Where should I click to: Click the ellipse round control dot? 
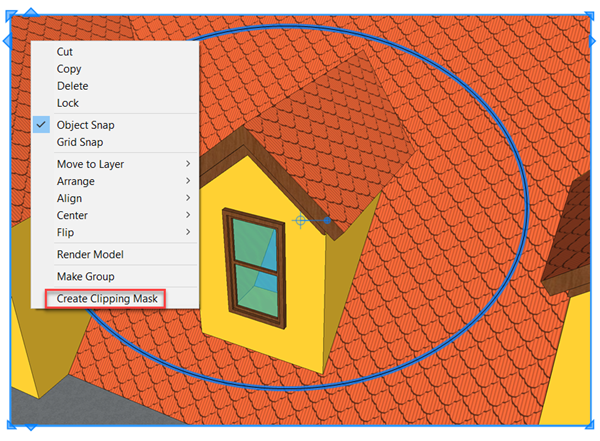point(327,220)
